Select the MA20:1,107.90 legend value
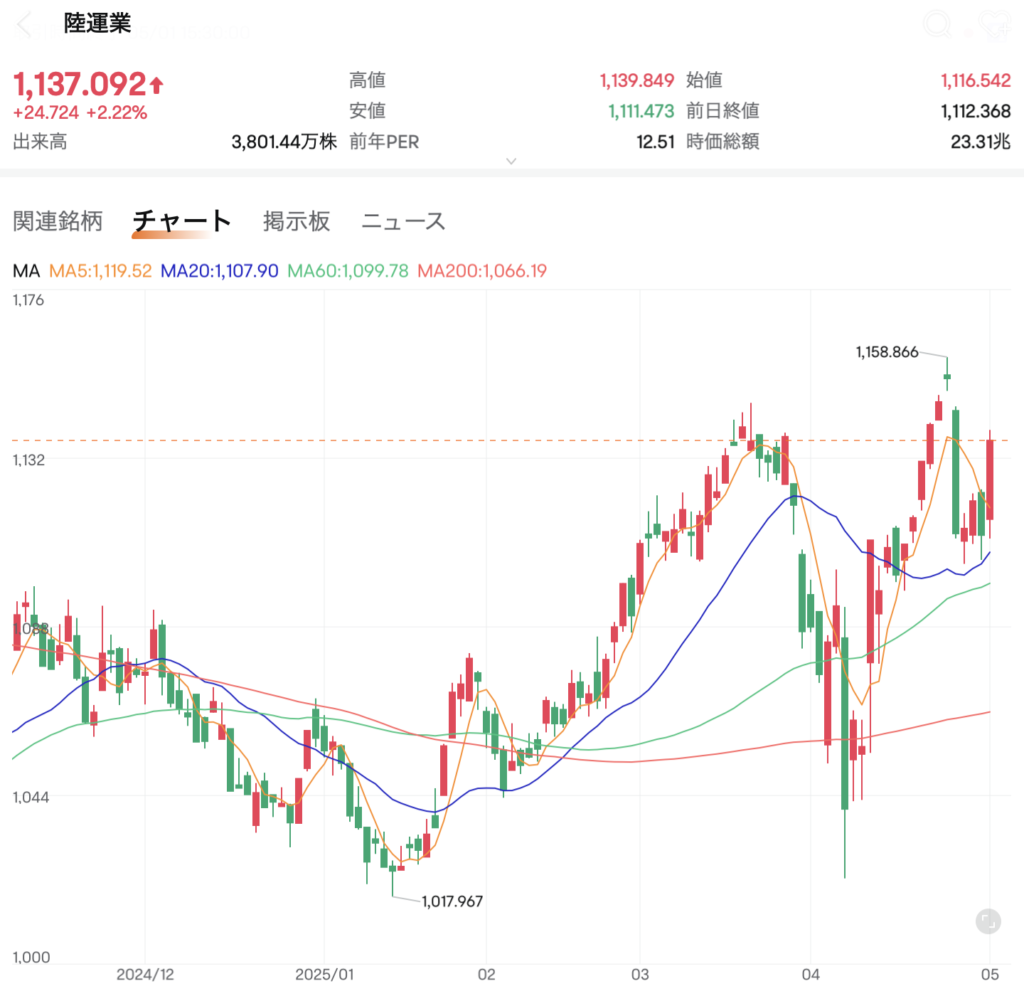The height and width of the screenshot is (996, 1024). 219,270
